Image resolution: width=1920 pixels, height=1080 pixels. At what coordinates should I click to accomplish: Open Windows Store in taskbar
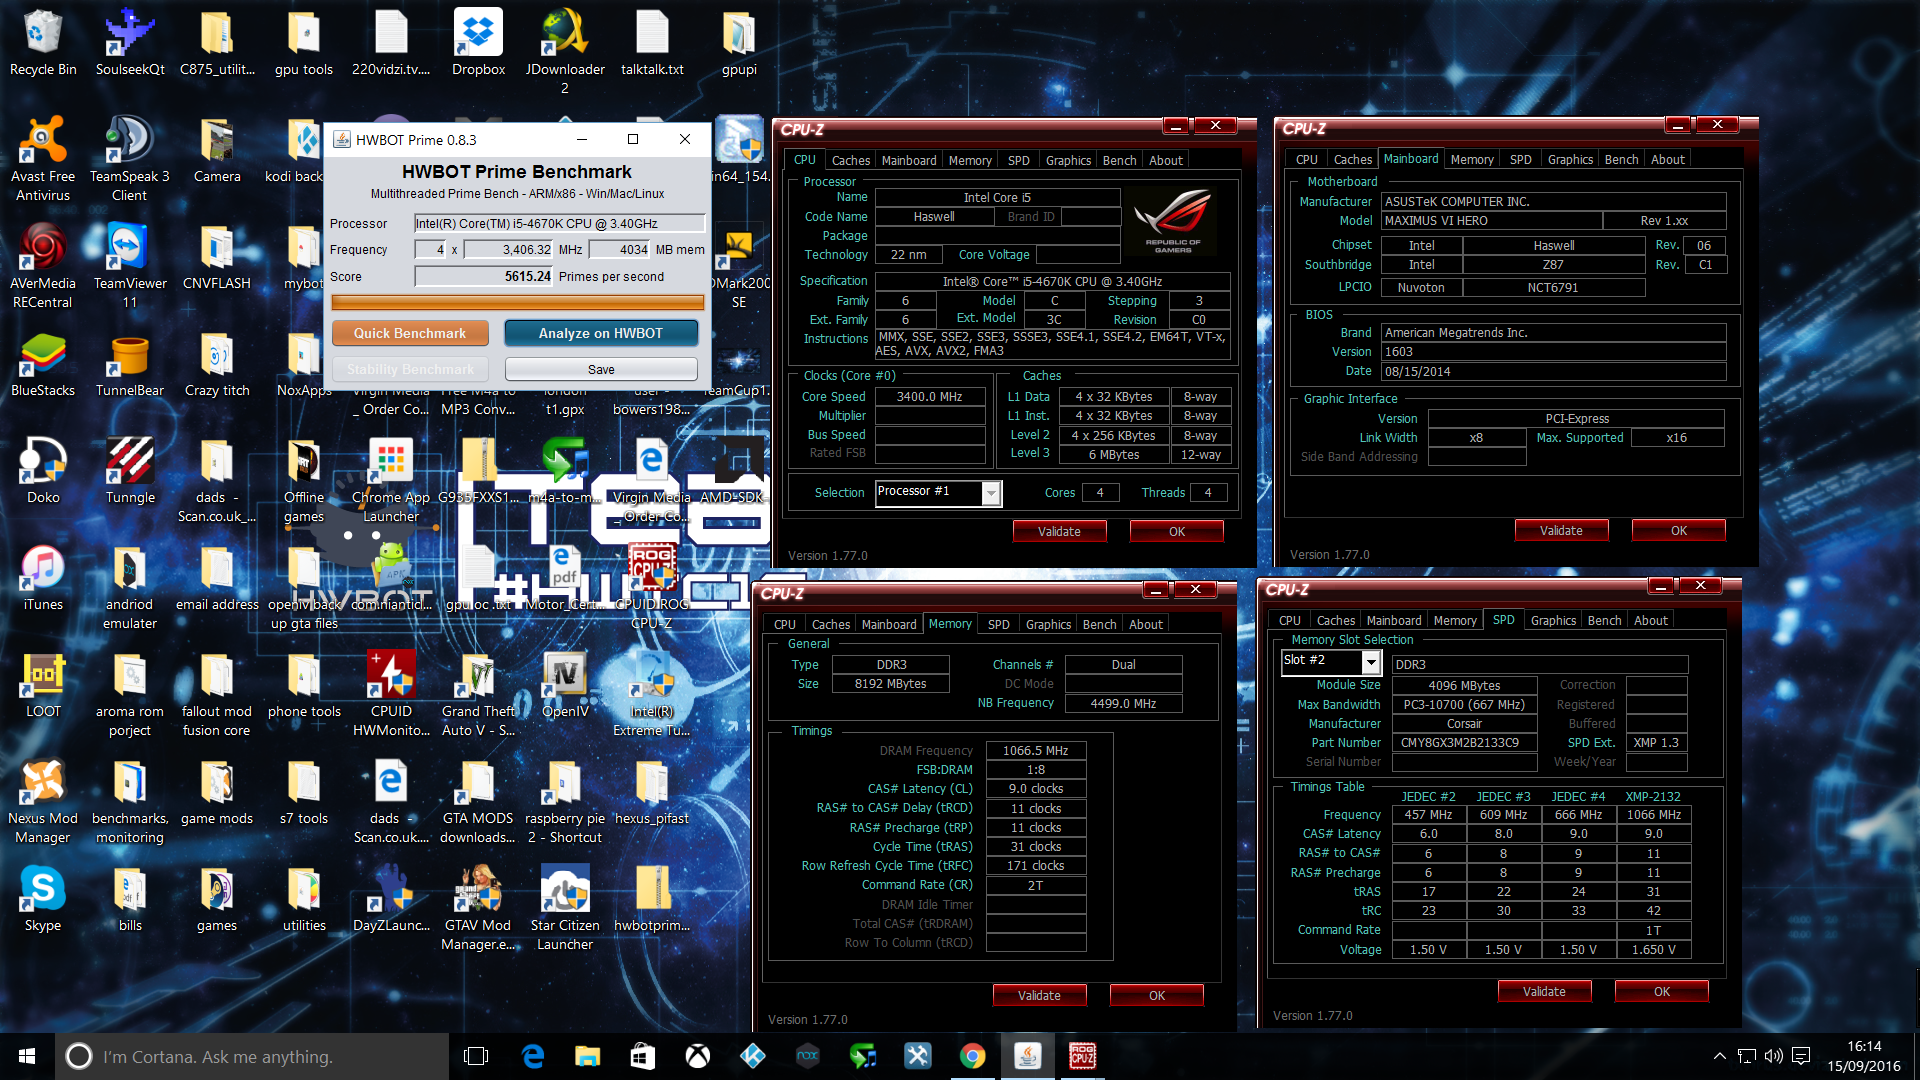coord(642,1056)
